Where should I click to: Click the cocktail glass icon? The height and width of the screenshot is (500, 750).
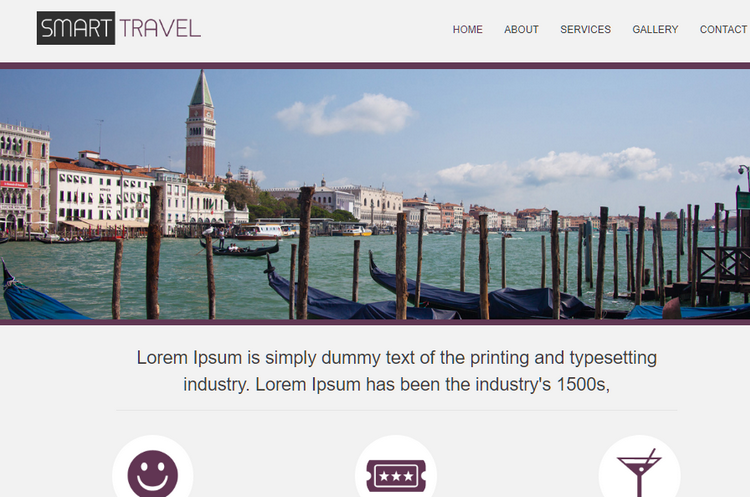point(640,473)
